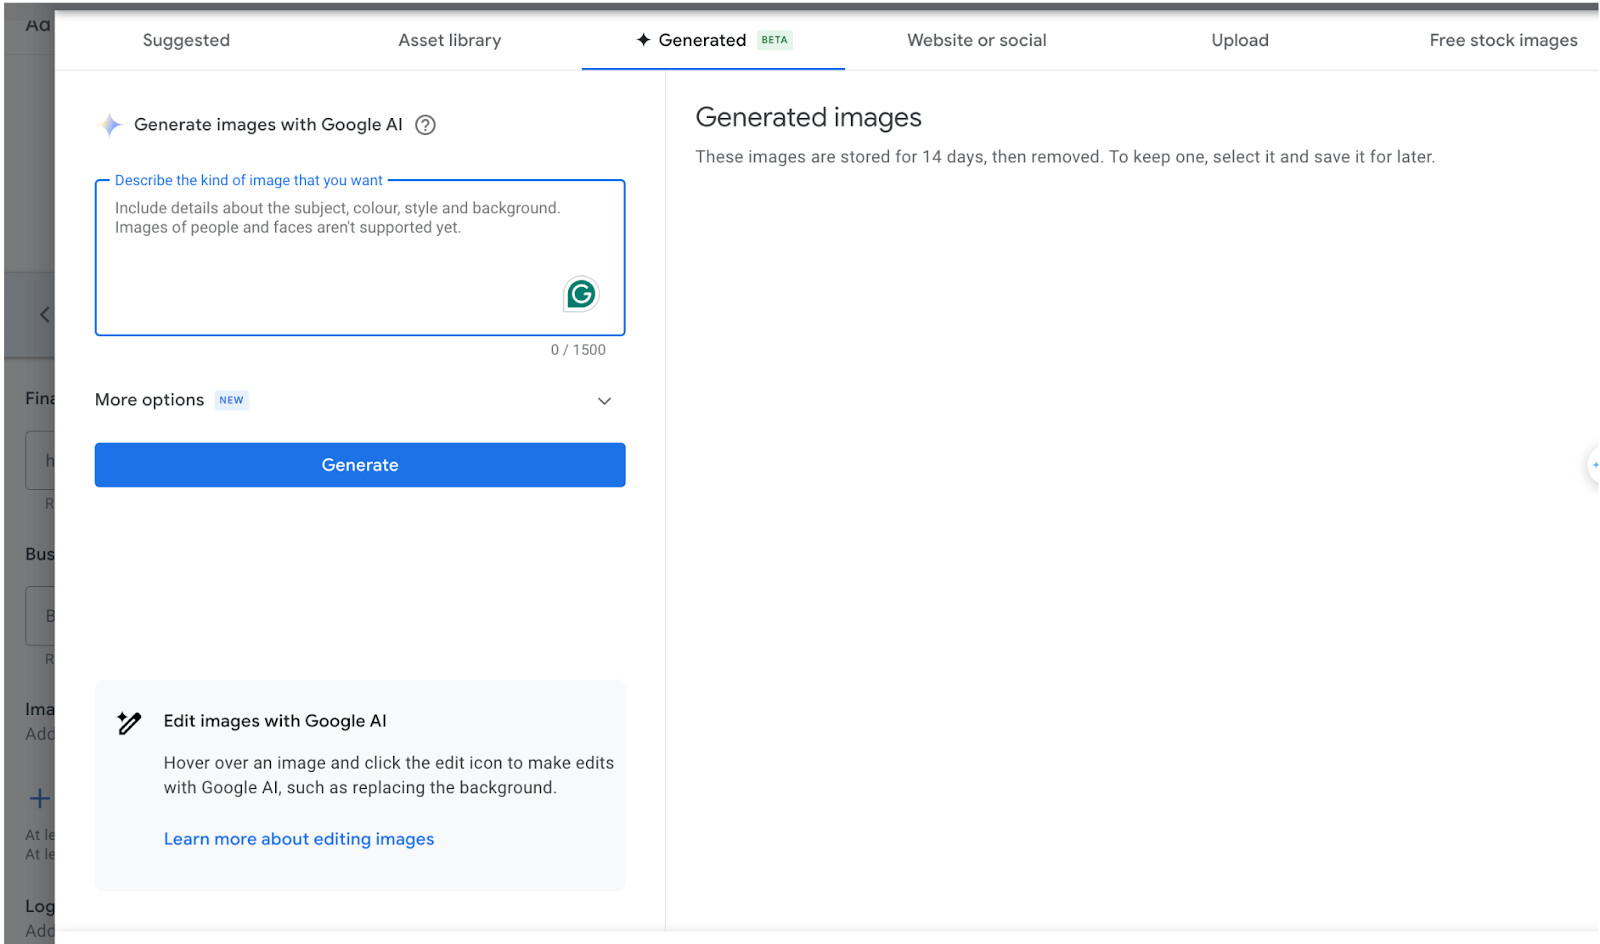Click the Google AI sparkle icon
The width and height of the screenshot is (1600, 944).
coord(110,125)
